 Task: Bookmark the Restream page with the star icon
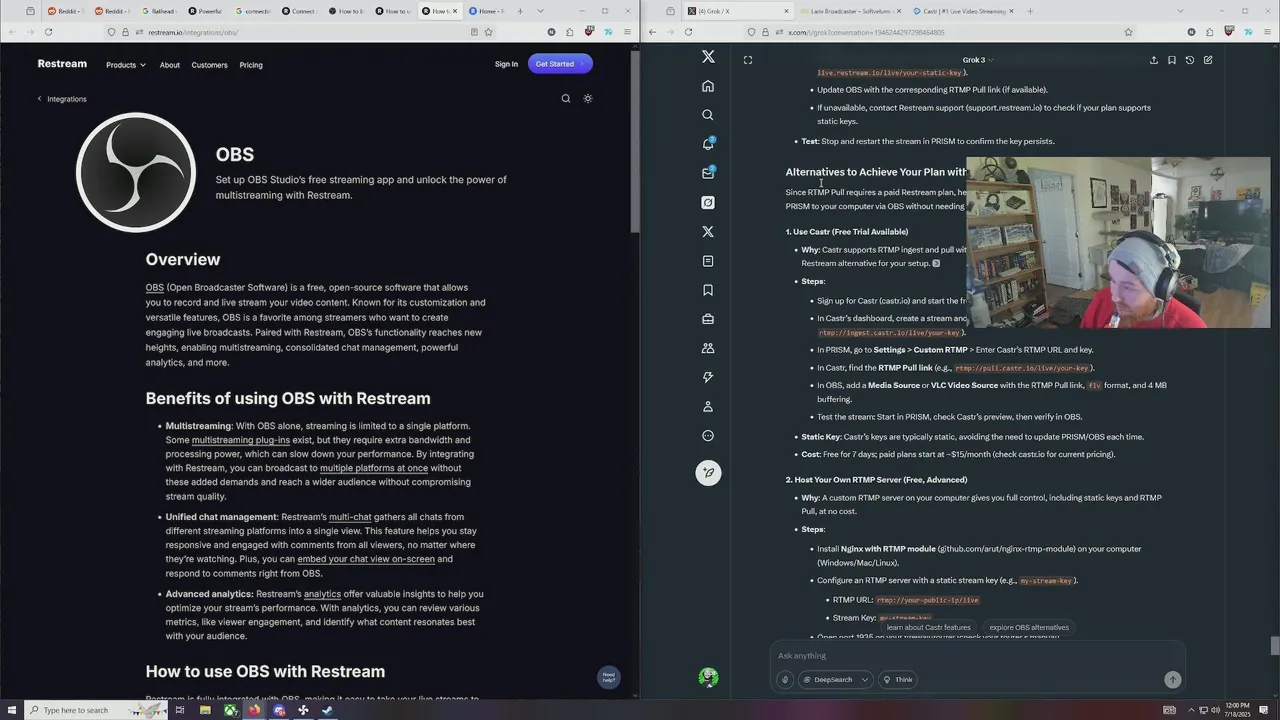coord(488,32)
